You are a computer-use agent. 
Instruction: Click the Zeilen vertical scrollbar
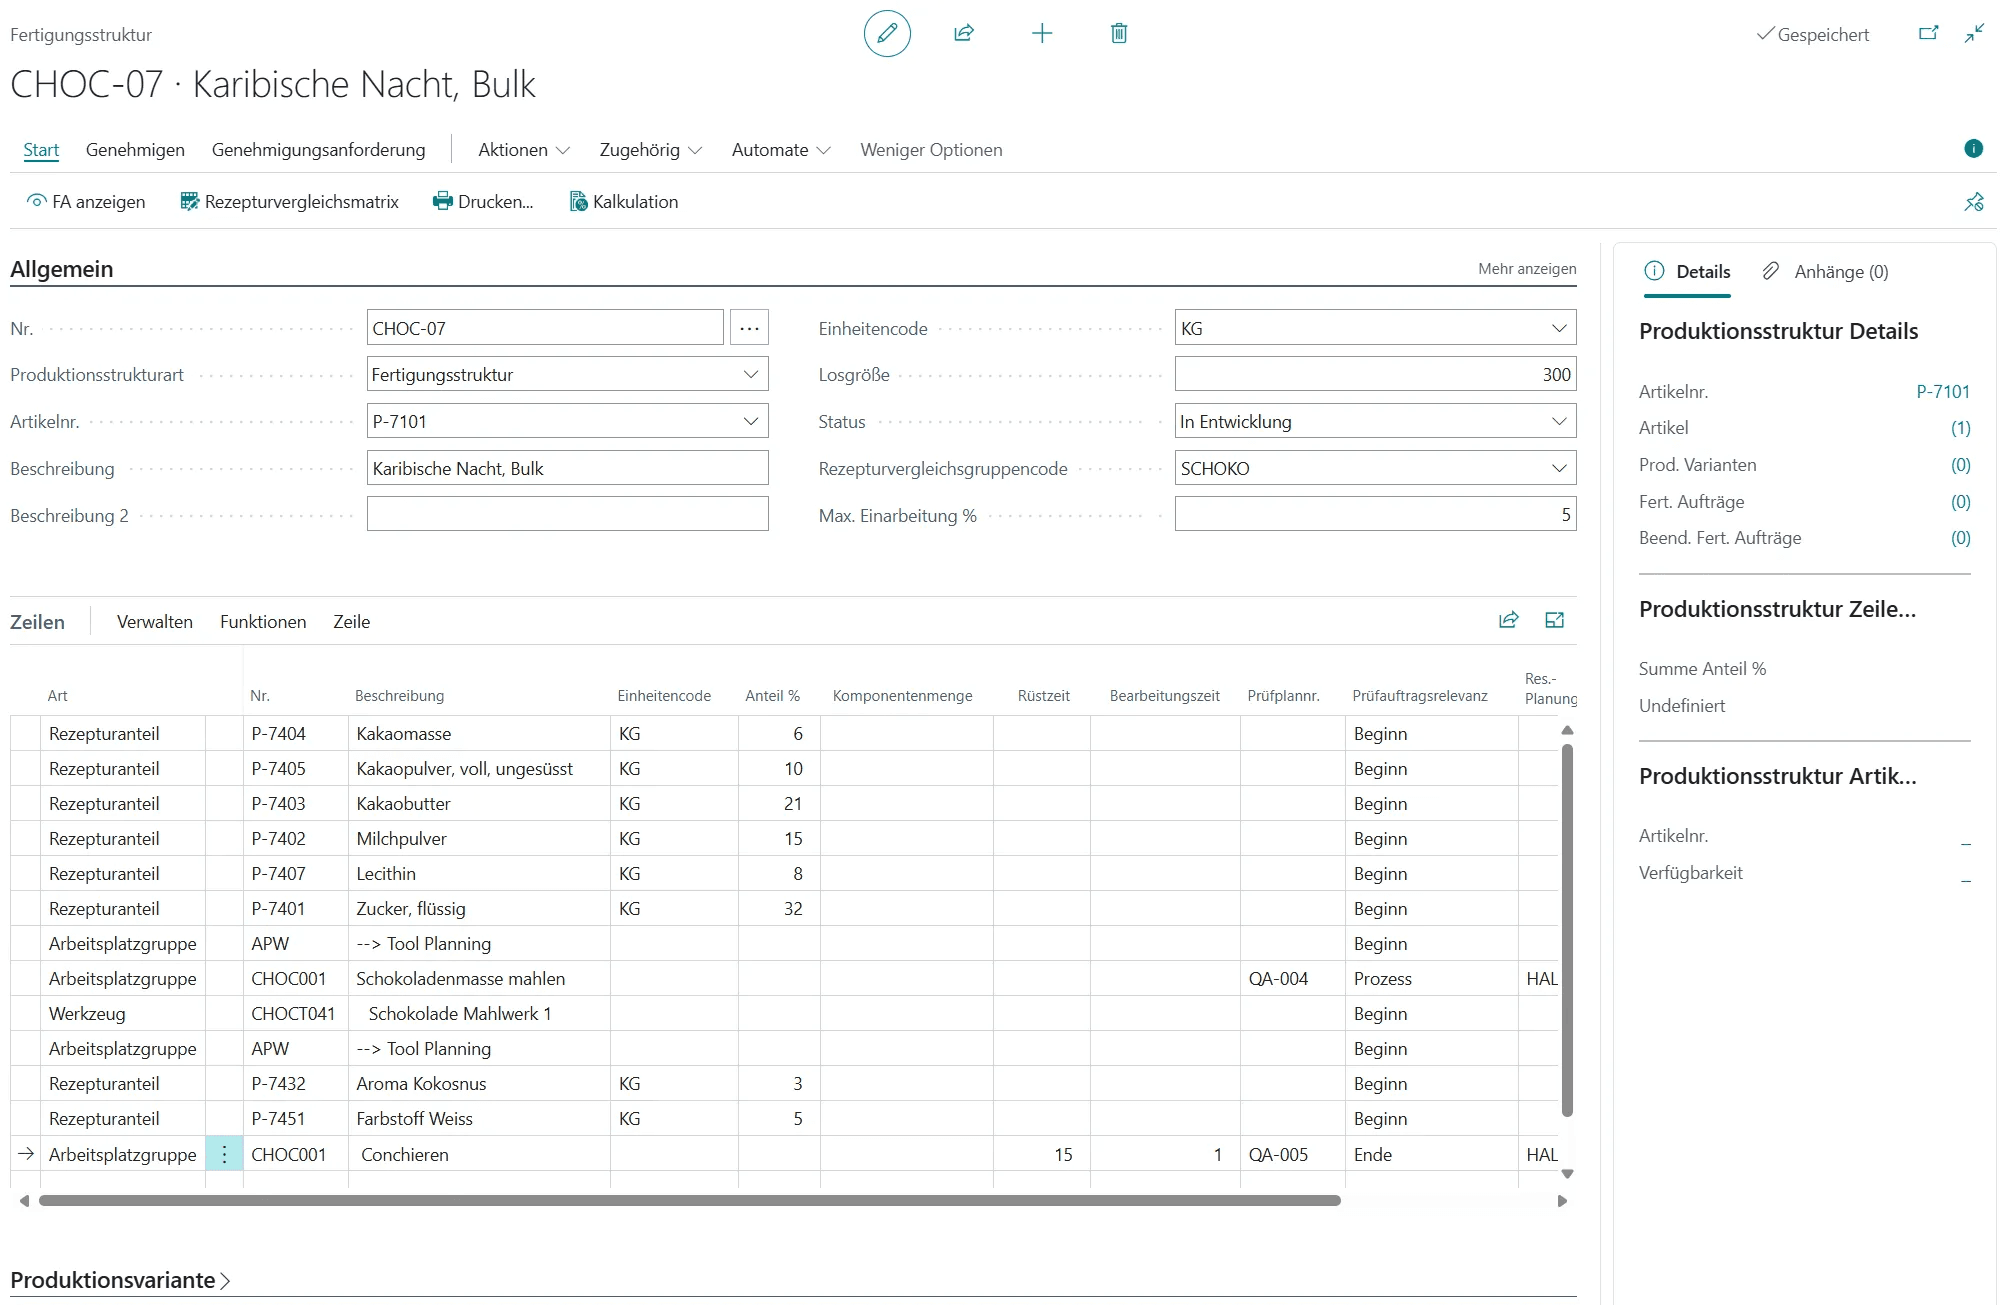(1567, 930)
